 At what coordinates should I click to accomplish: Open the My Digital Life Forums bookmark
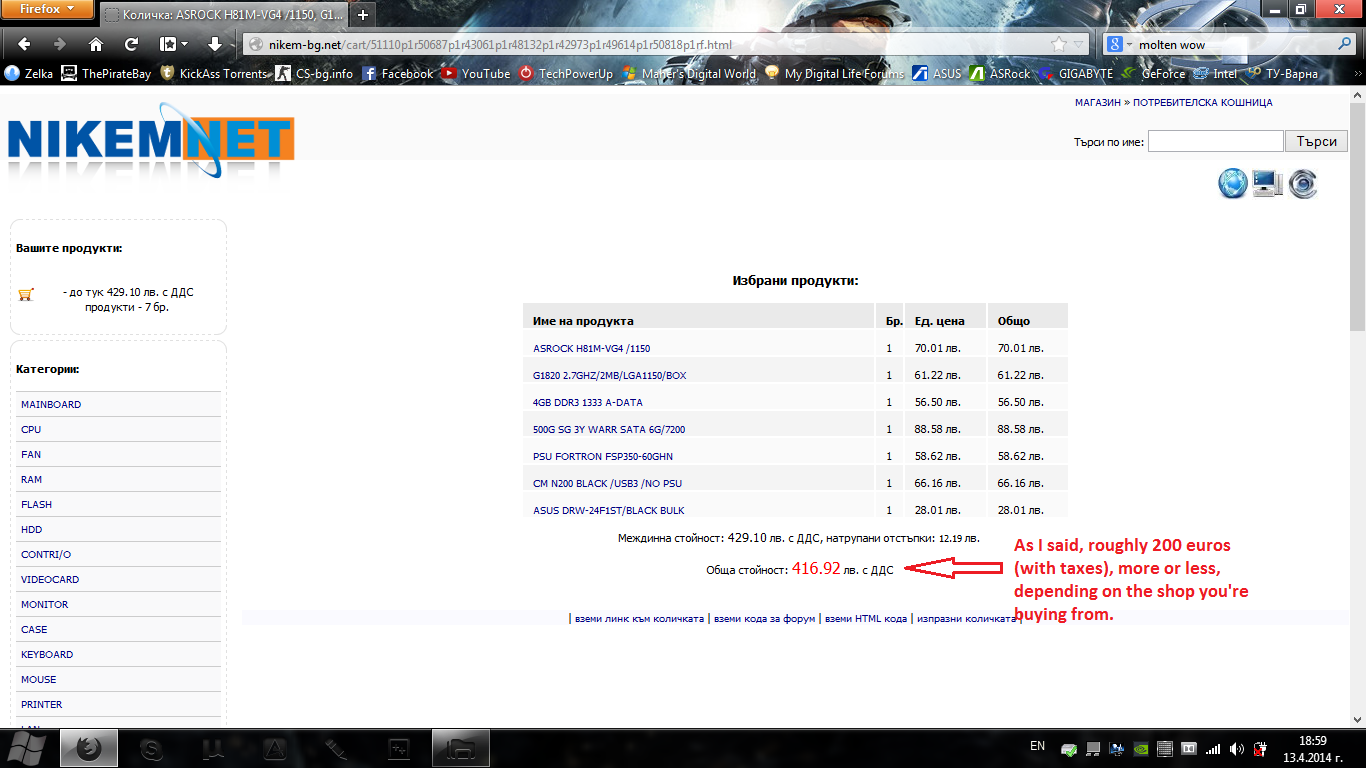834,73
